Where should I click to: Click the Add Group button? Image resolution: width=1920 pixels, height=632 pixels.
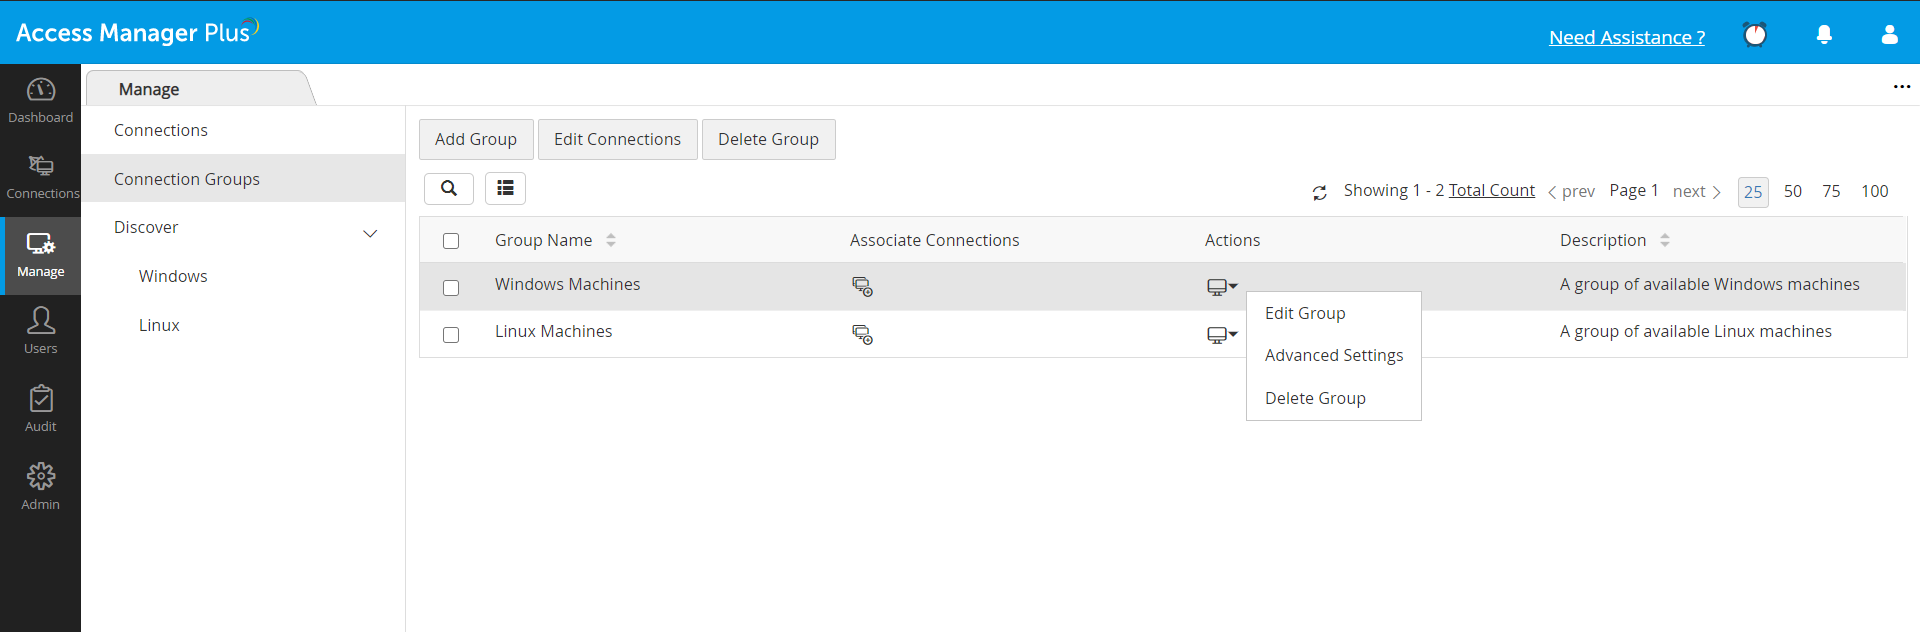tap(475, 139)
